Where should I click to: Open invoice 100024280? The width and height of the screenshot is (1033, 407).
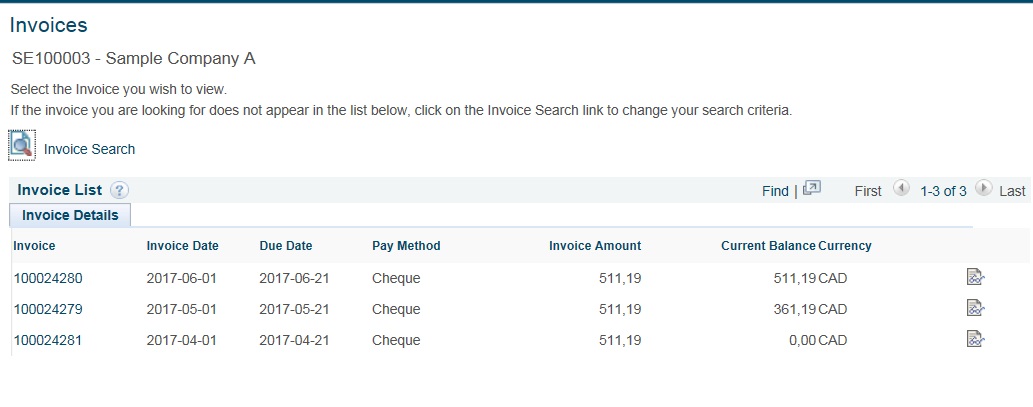tap(48, 279)
